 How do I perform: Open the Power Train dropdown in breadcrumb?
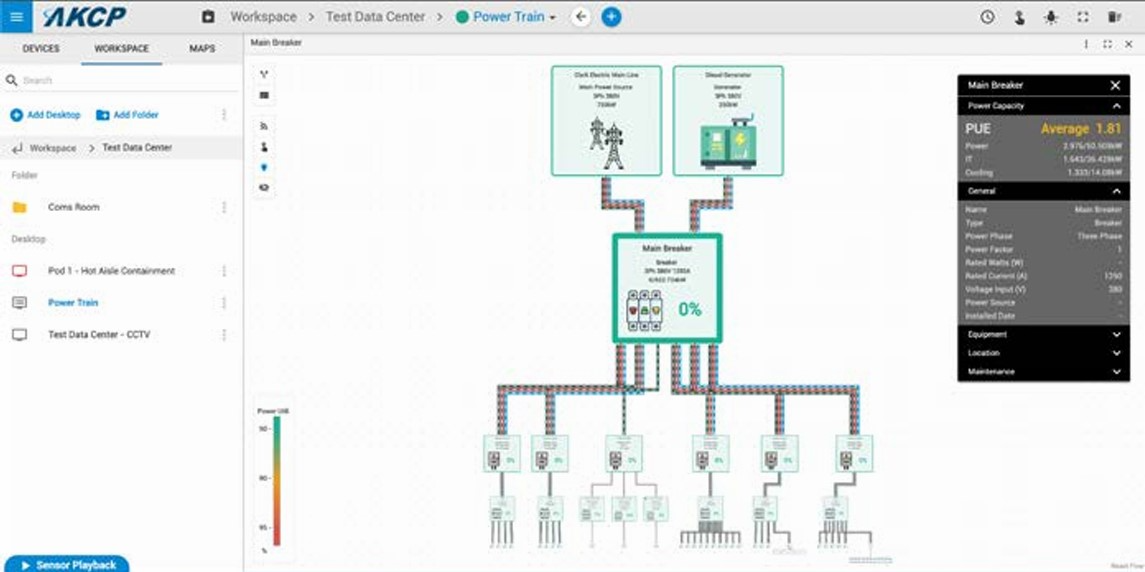coord(506,17)
